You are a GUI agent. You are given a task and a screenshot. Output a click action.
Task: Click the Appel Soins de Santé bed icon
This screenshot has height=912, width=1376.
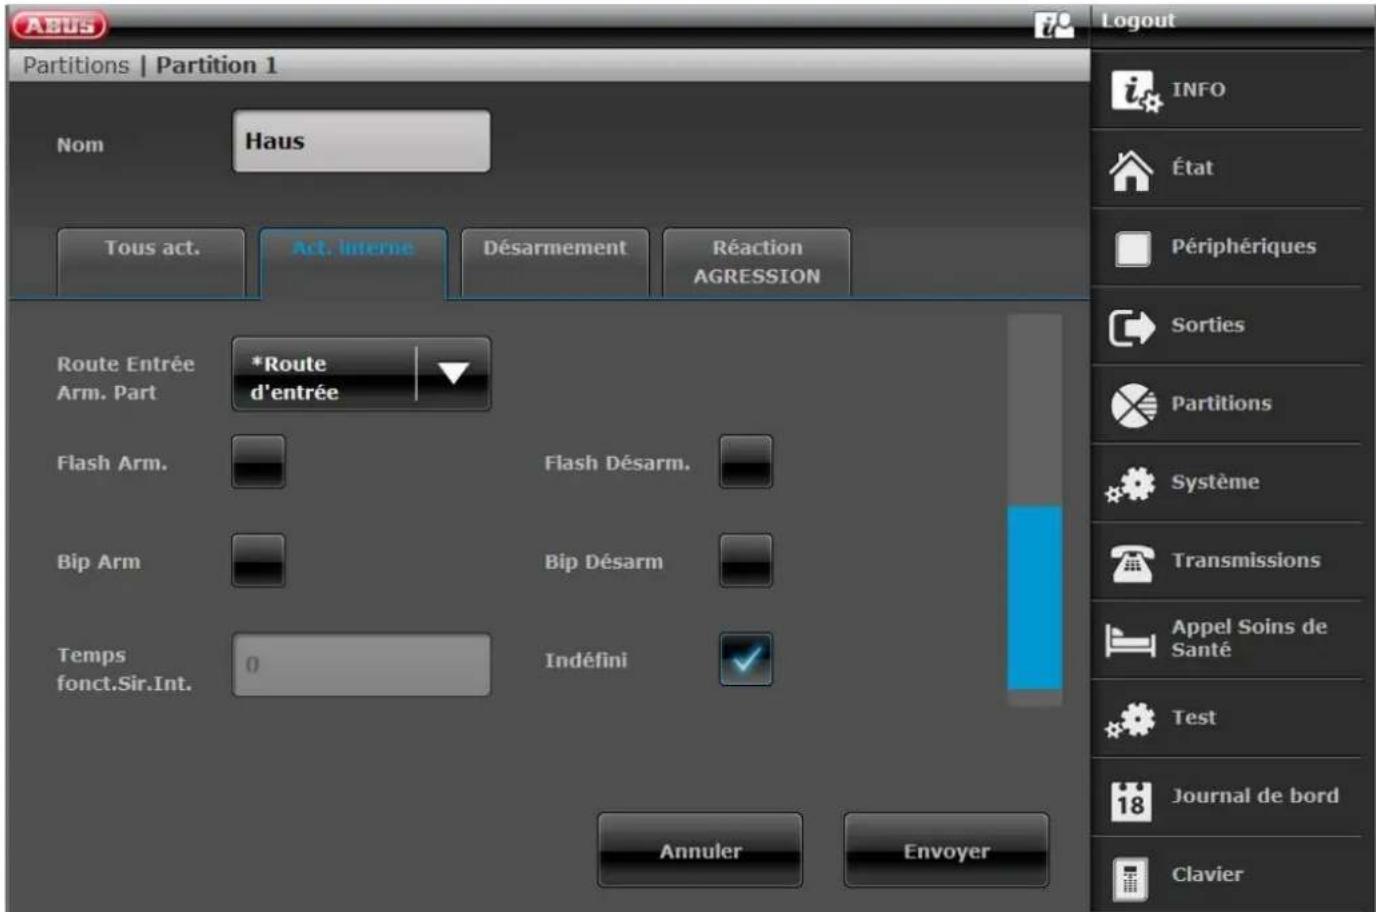click(1130, 640)
